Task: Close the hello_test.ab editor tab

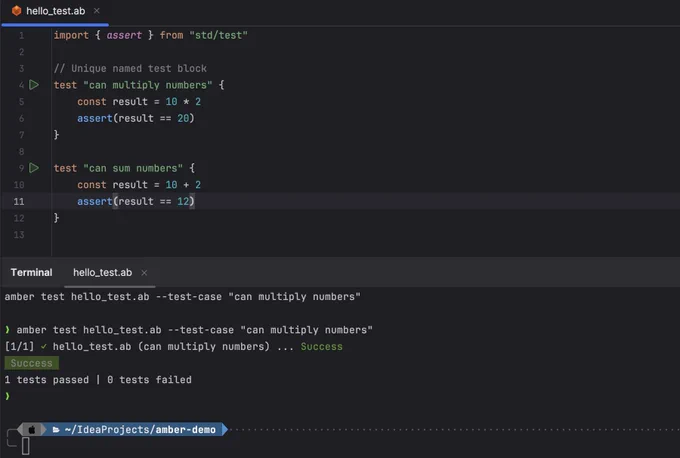Action: (97, 11)
